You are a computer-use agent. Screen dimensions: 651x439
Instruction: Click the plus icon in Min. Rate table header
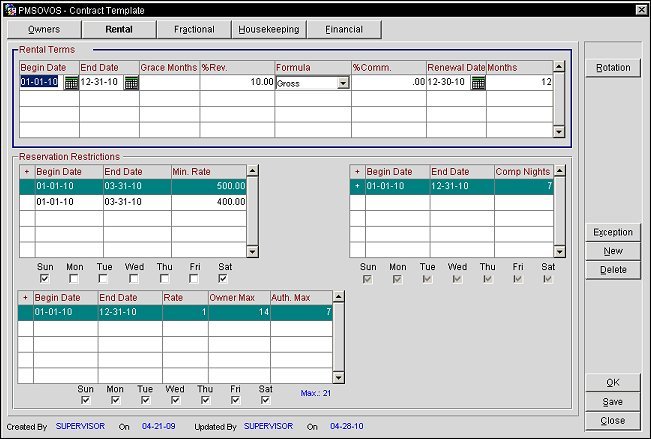click(26, 171)
